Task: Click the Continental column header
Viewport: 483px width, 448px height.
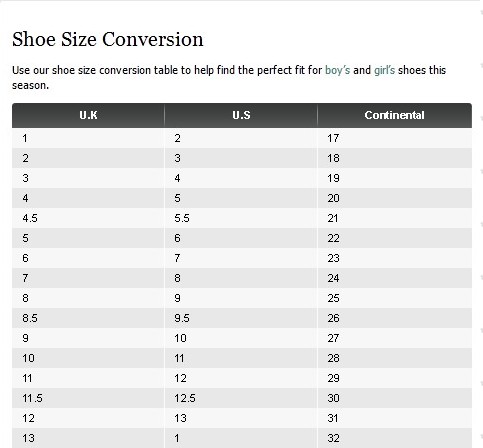Action: 395,115
